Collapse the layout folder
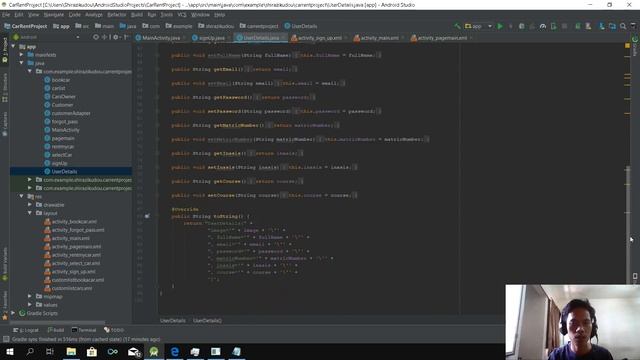This screenshot has height=360, width=640. [30, 213]
